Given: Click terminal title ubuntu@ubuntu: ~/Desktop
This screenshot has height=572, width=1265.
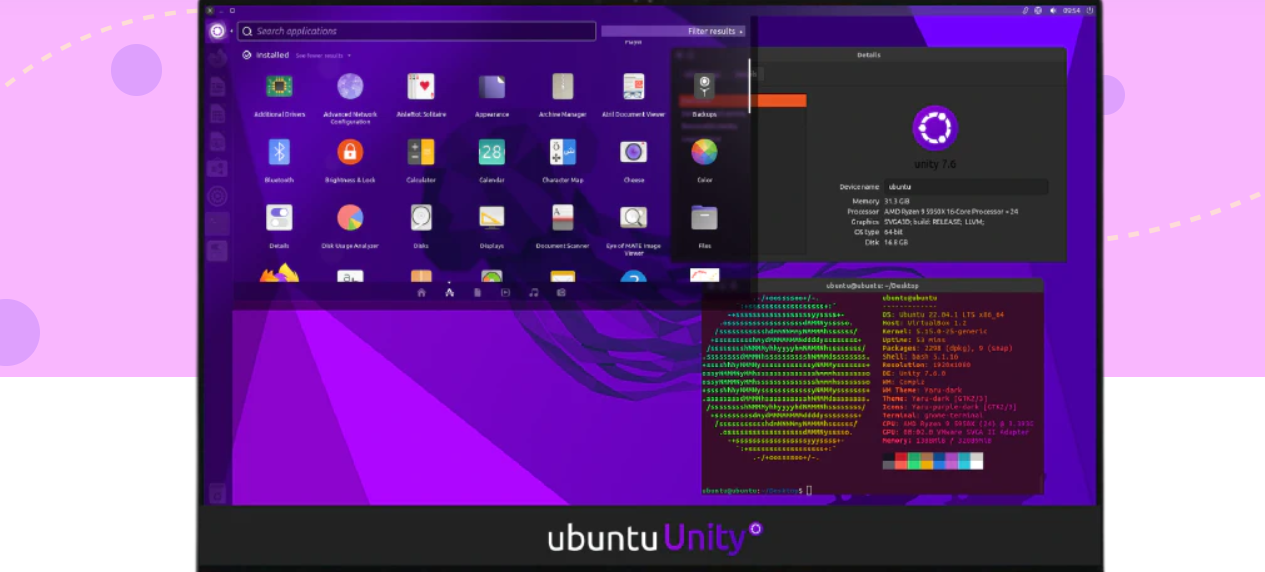Looking at the screenshot, I should pos(872,285).
